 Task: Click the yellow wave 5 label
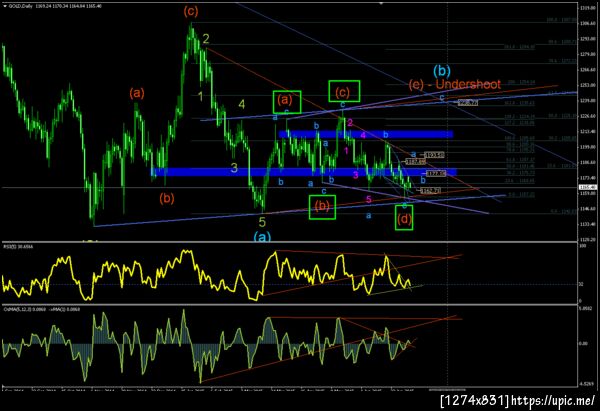(x=262, y=222)
